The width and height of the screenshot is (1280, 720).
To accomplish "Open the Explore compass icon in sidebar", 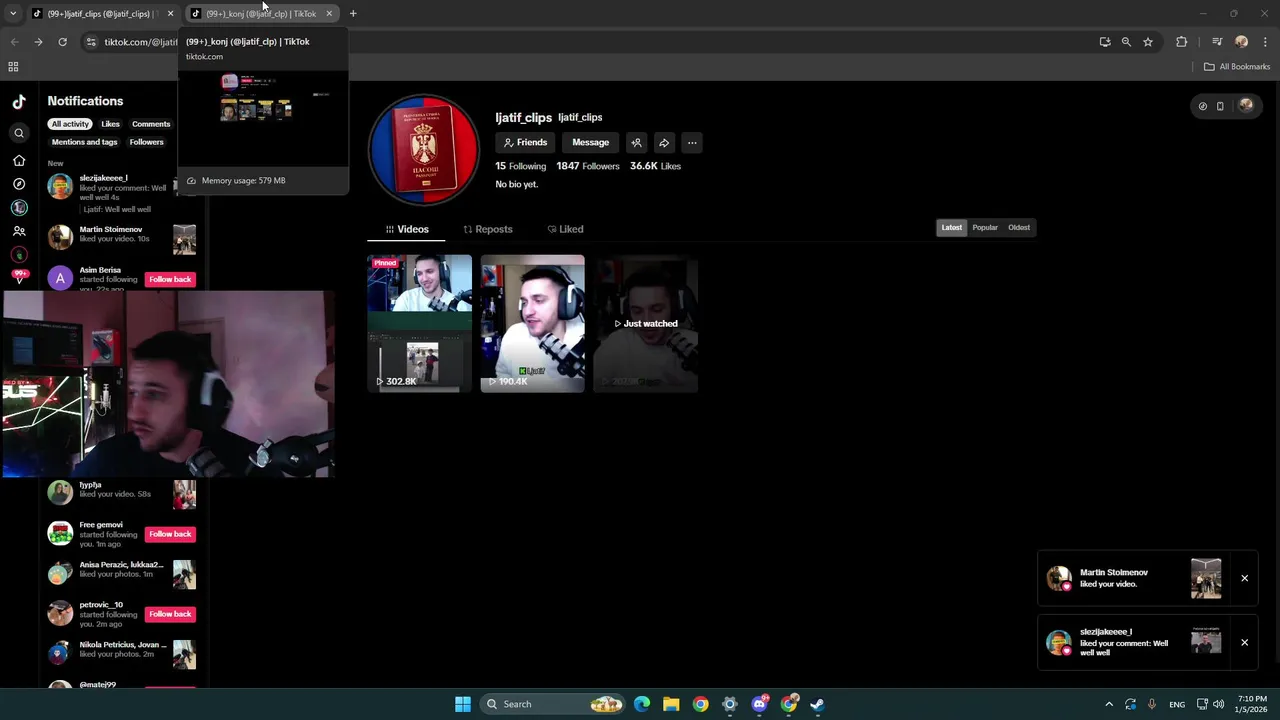I will [x=19, y=184].
